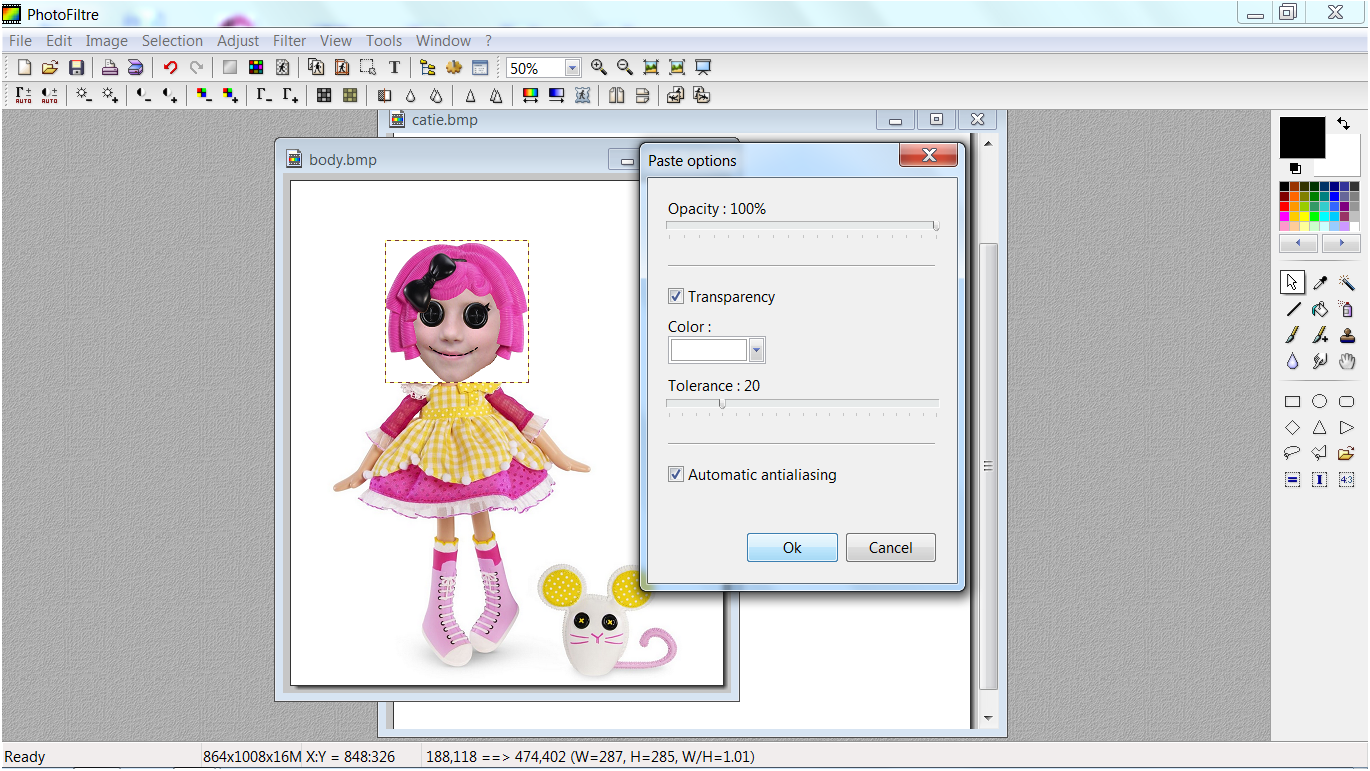This screenshot has height=771, width=1370.
Task: Open the transparency Color dropdown arrow
Action: click(x=756, y=350)
